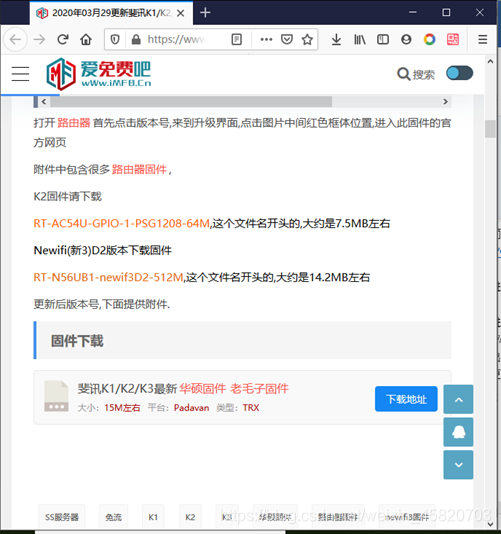Open the red 路由器 link

[x=74, y=123]
